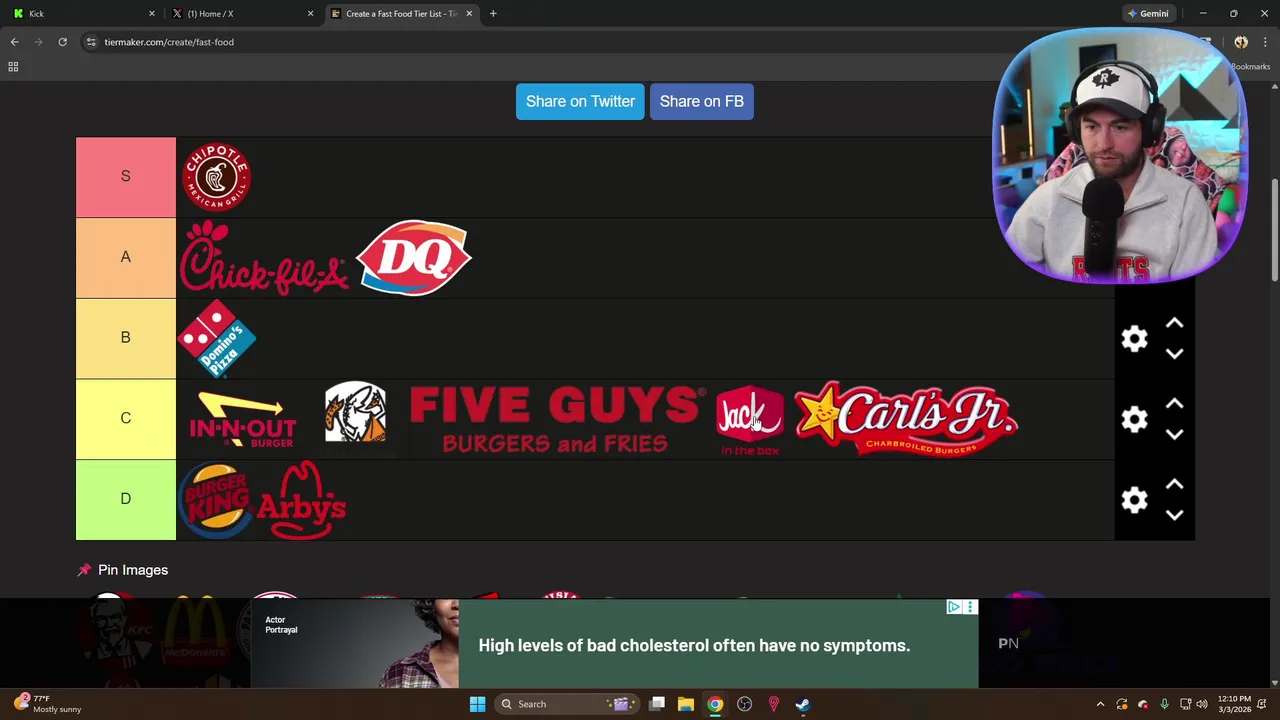Screen dimensions: 1280x720
Task: Open settings gear for the B tier row
Action: 1134,338
